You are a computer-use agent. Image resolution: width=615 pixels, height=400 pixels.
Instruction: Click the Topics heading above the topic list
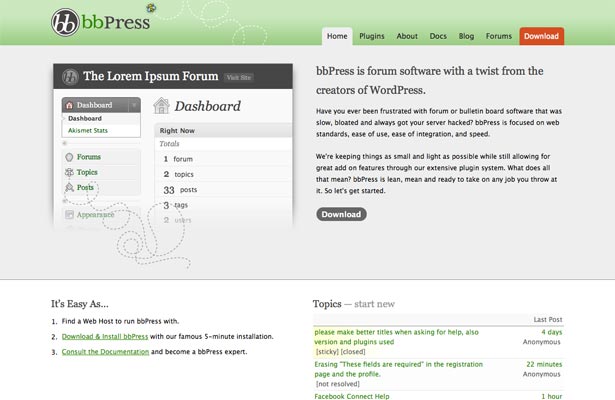tap(327, 304)
